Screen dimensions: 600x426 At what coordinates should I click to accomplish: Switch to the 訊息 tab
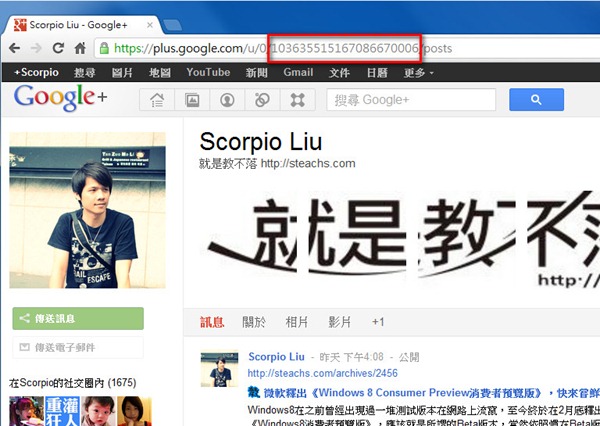point(212,322)
